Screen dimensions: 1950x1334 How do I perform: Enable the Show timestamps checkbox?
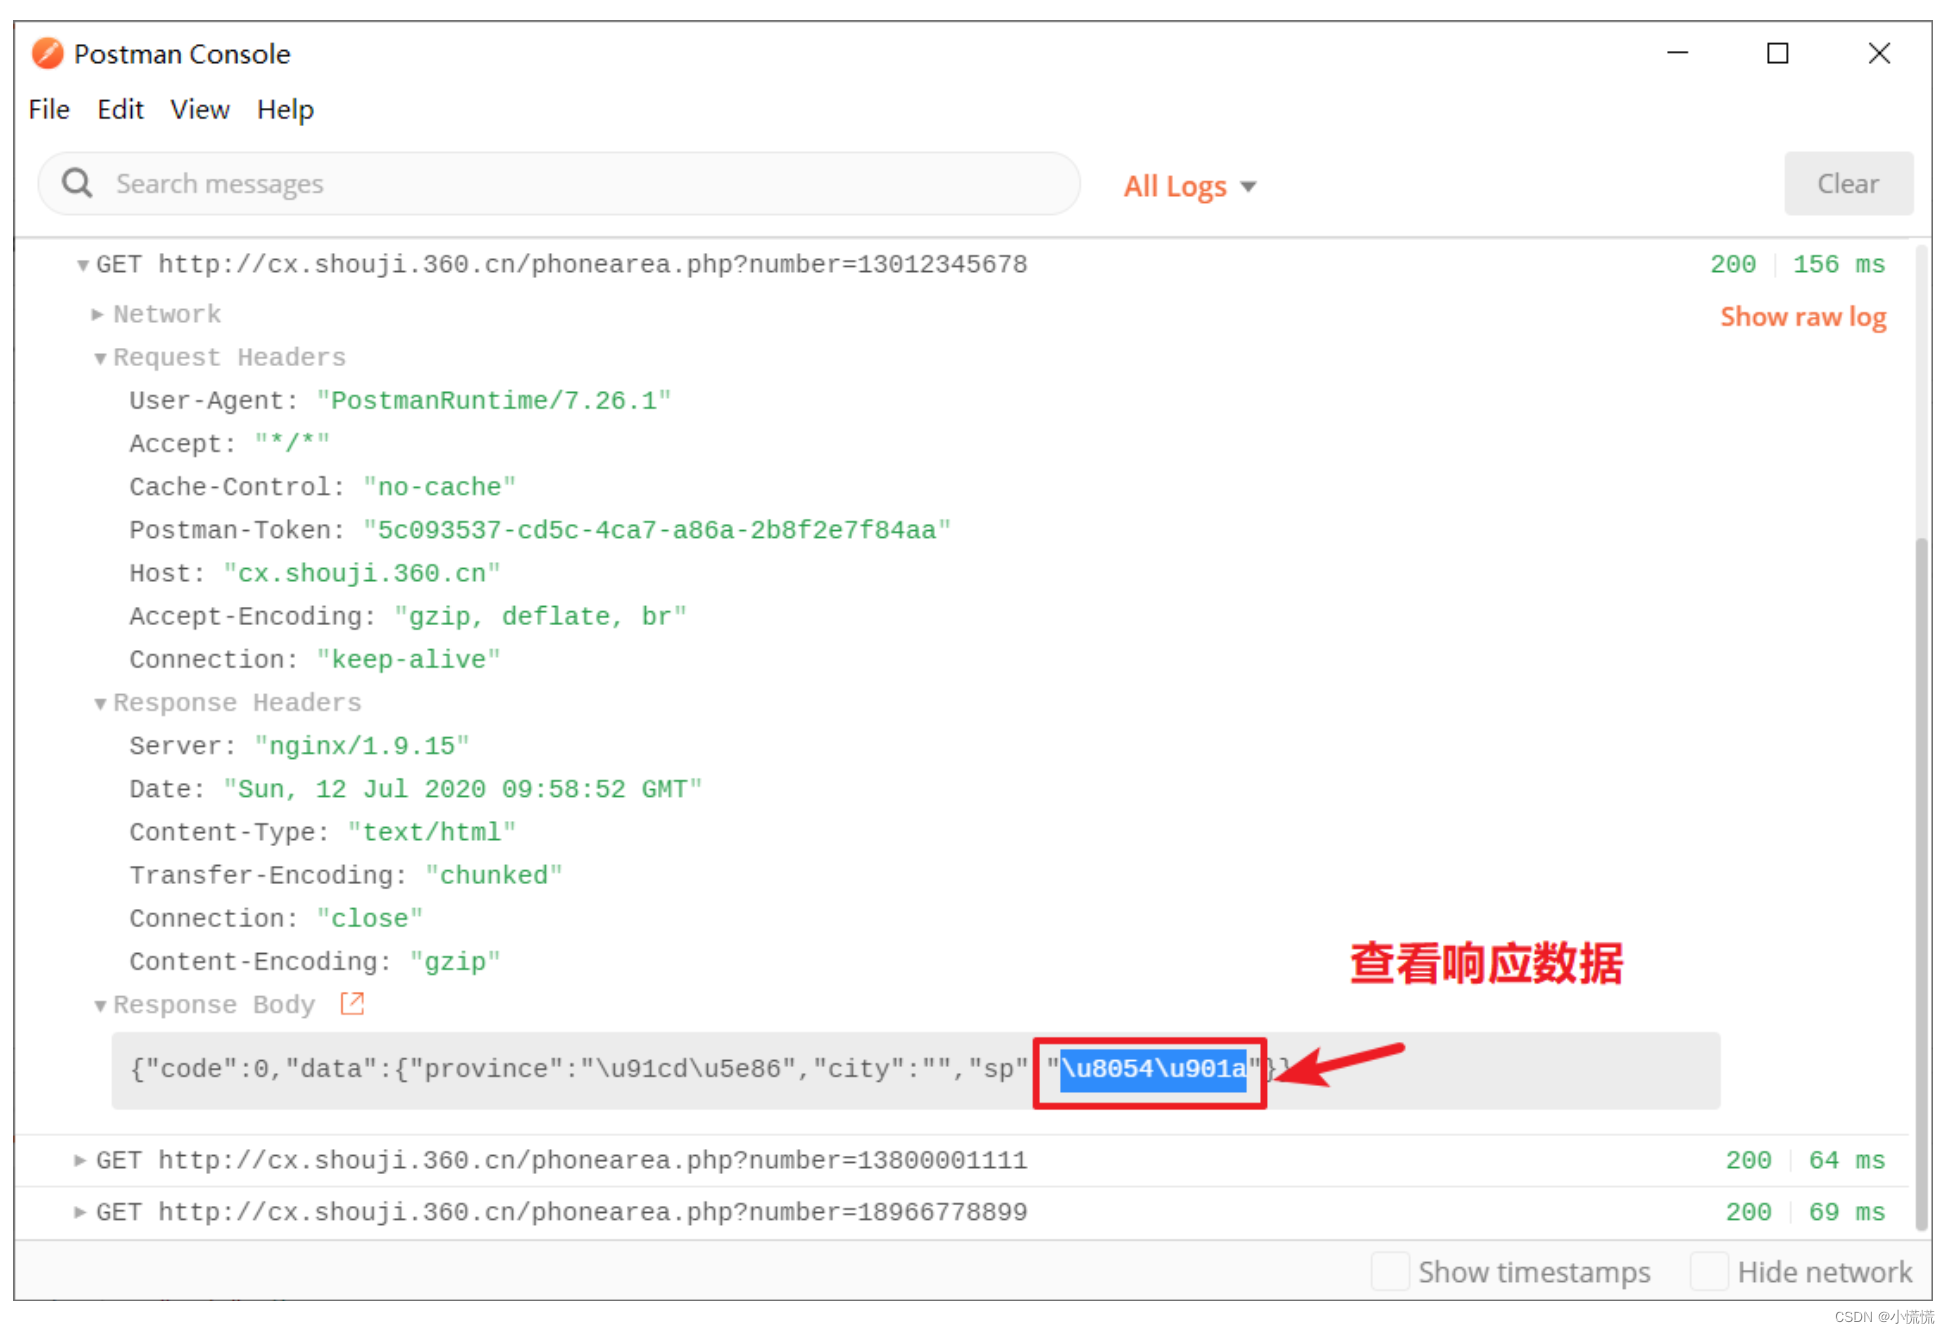(1390, 1271)
